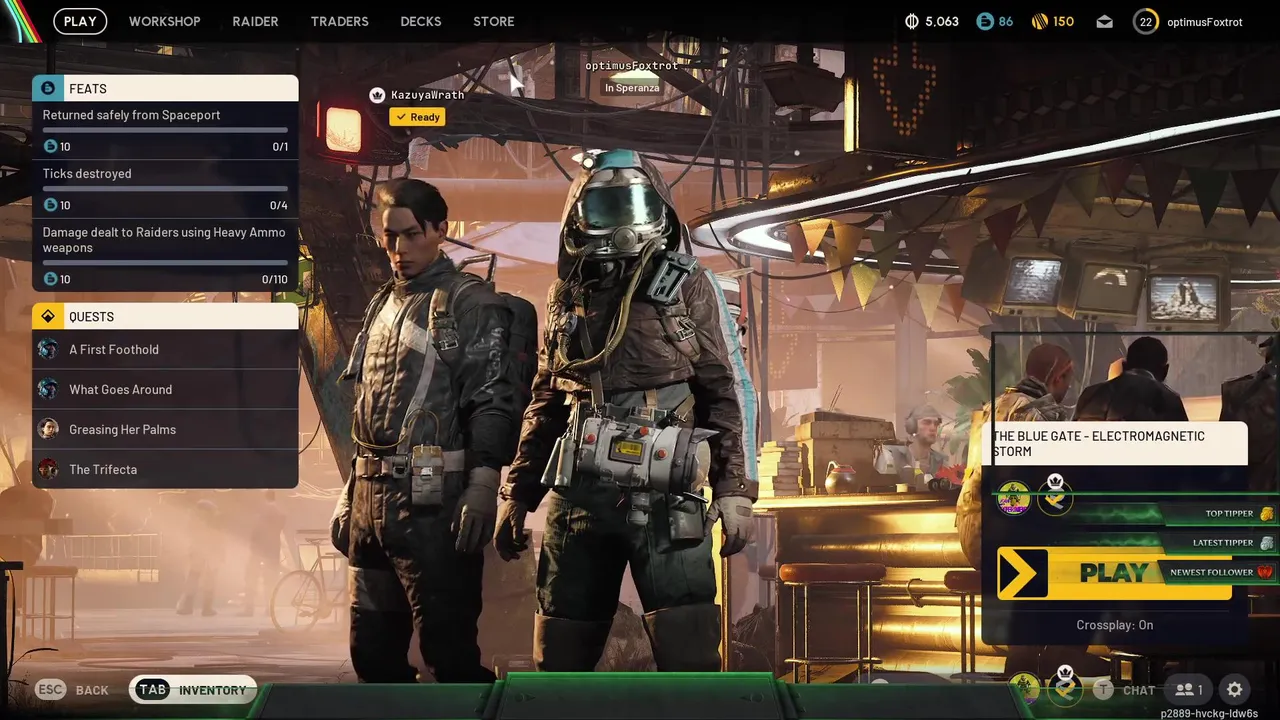Open settings gear icon
Image resolution: width=1280 pixels, height=720 pixels.
(x=1235, y=689)
